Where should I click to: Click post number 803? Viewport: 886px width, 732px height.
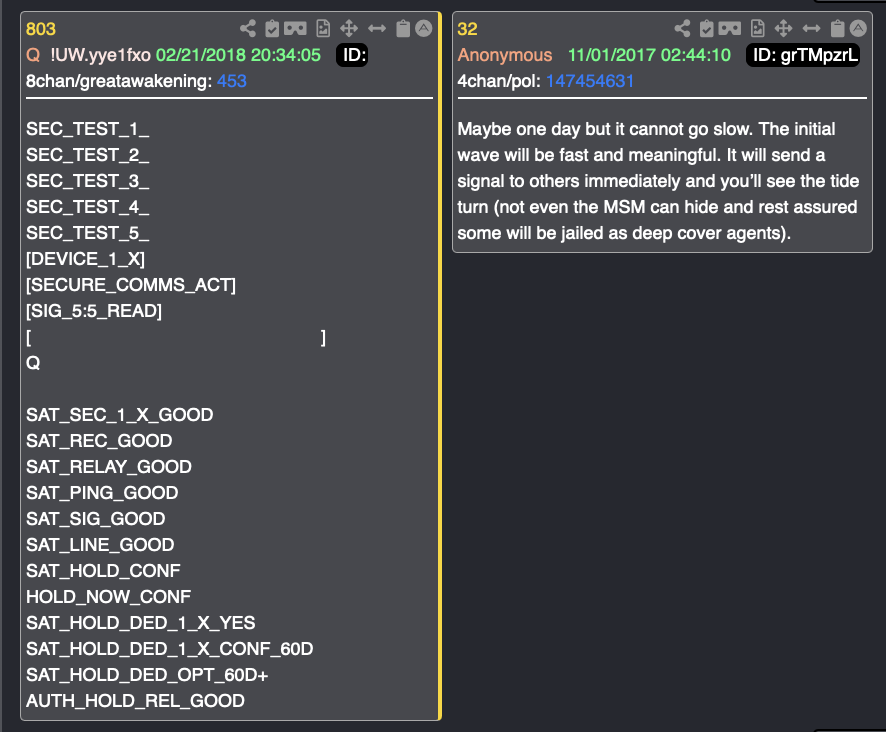(41, 29)
